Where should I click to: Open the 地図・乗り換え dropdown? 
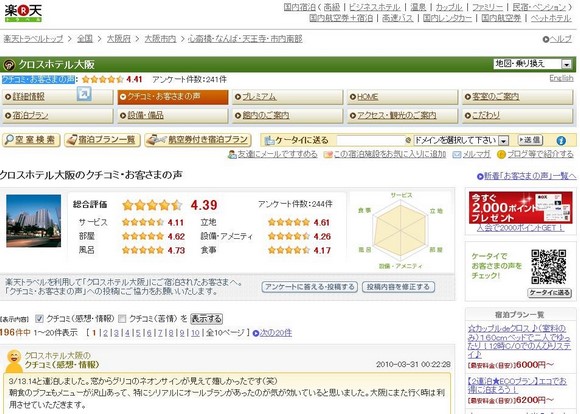533,64
